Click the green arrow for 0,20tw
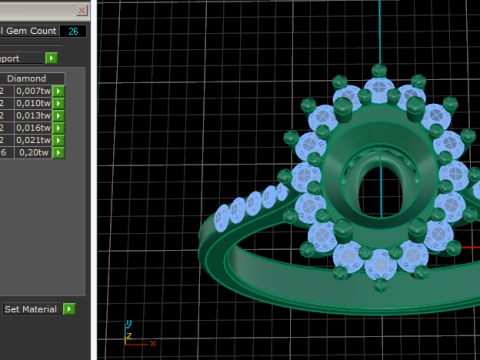Viewport: 480px width, 360px height. click(58, 153)
